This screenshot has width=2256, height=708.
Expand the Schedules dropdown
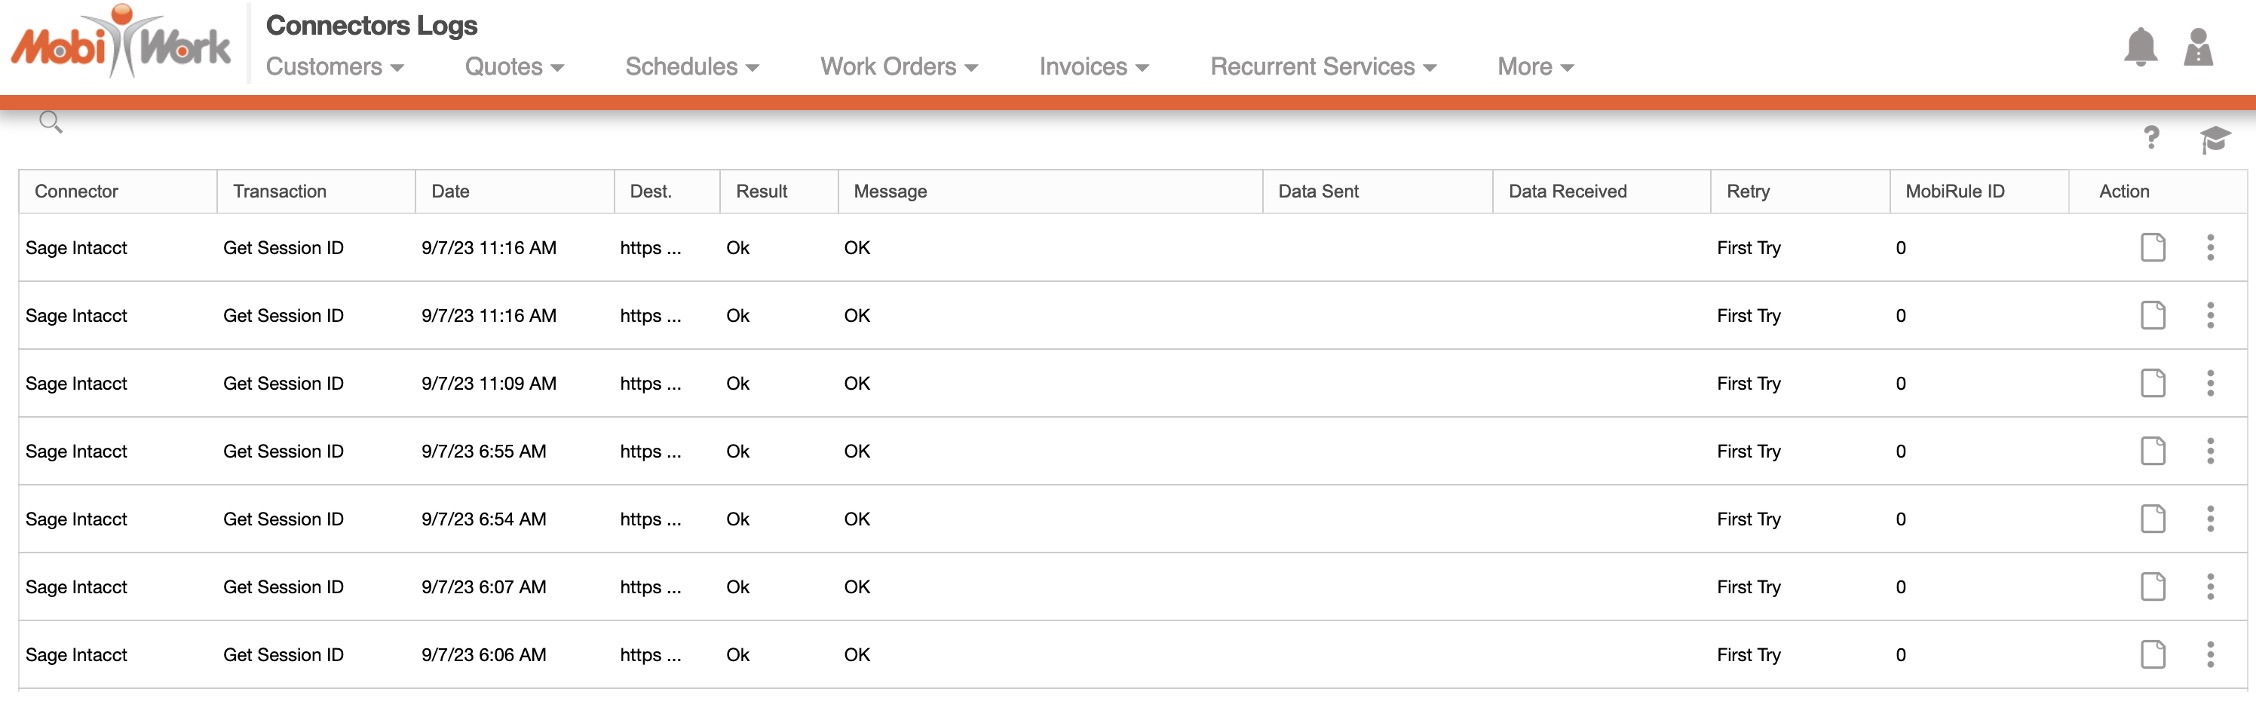tap(692, 67)
